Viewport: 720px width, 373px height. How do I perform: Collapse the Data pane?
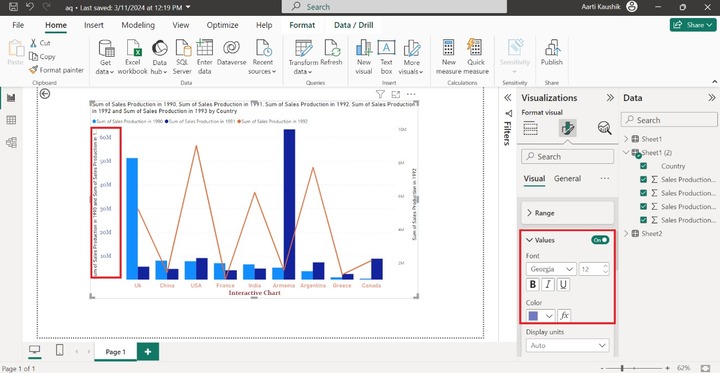coord(712,98)
